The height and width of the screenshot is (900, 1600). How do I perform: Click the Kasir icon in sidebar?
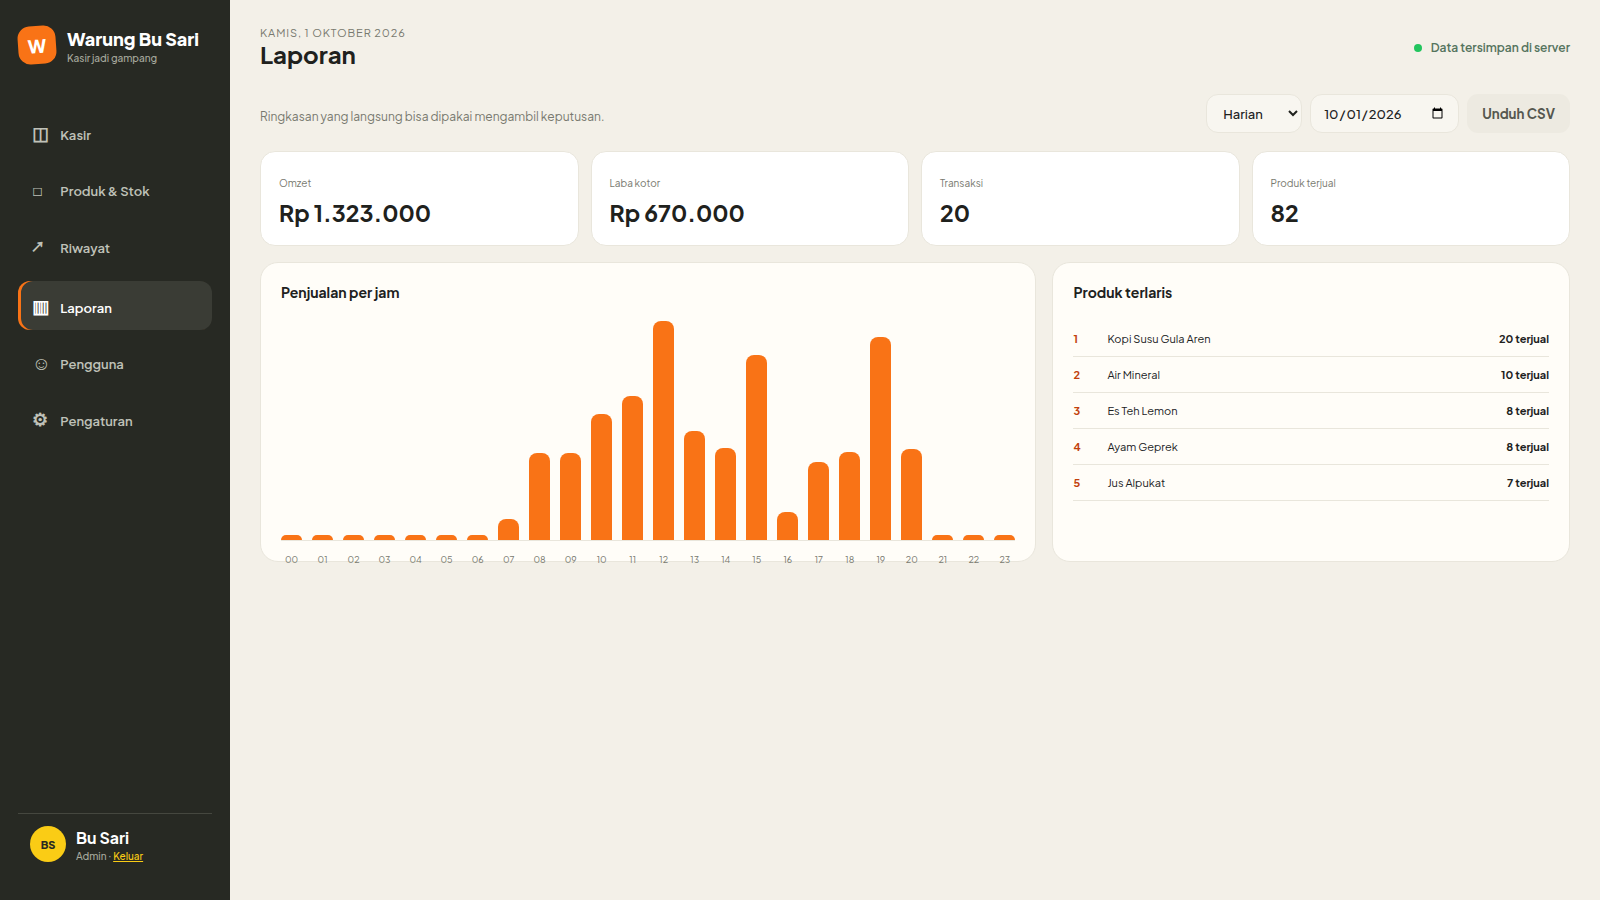point(40,135)
